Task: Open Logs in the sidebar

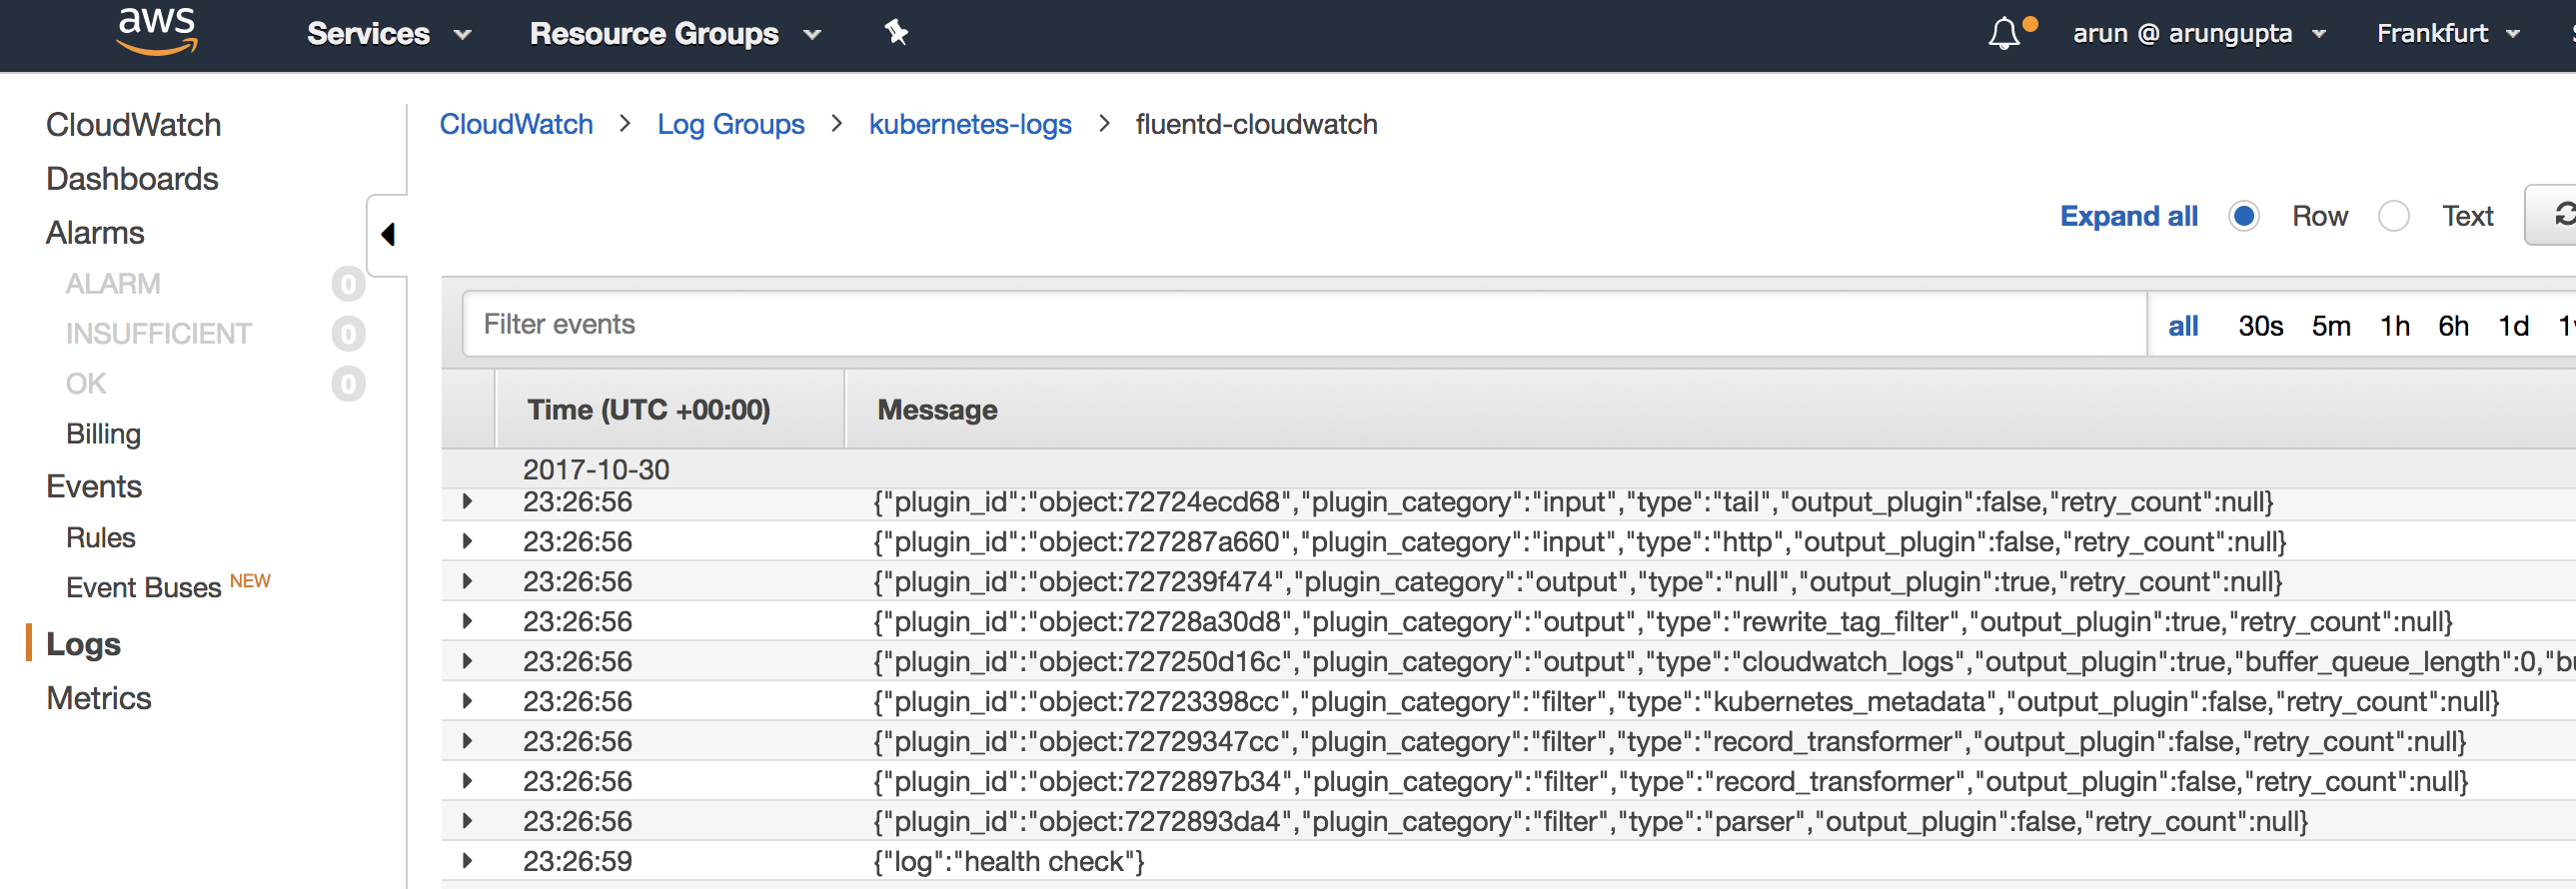Action: (83, 644)
